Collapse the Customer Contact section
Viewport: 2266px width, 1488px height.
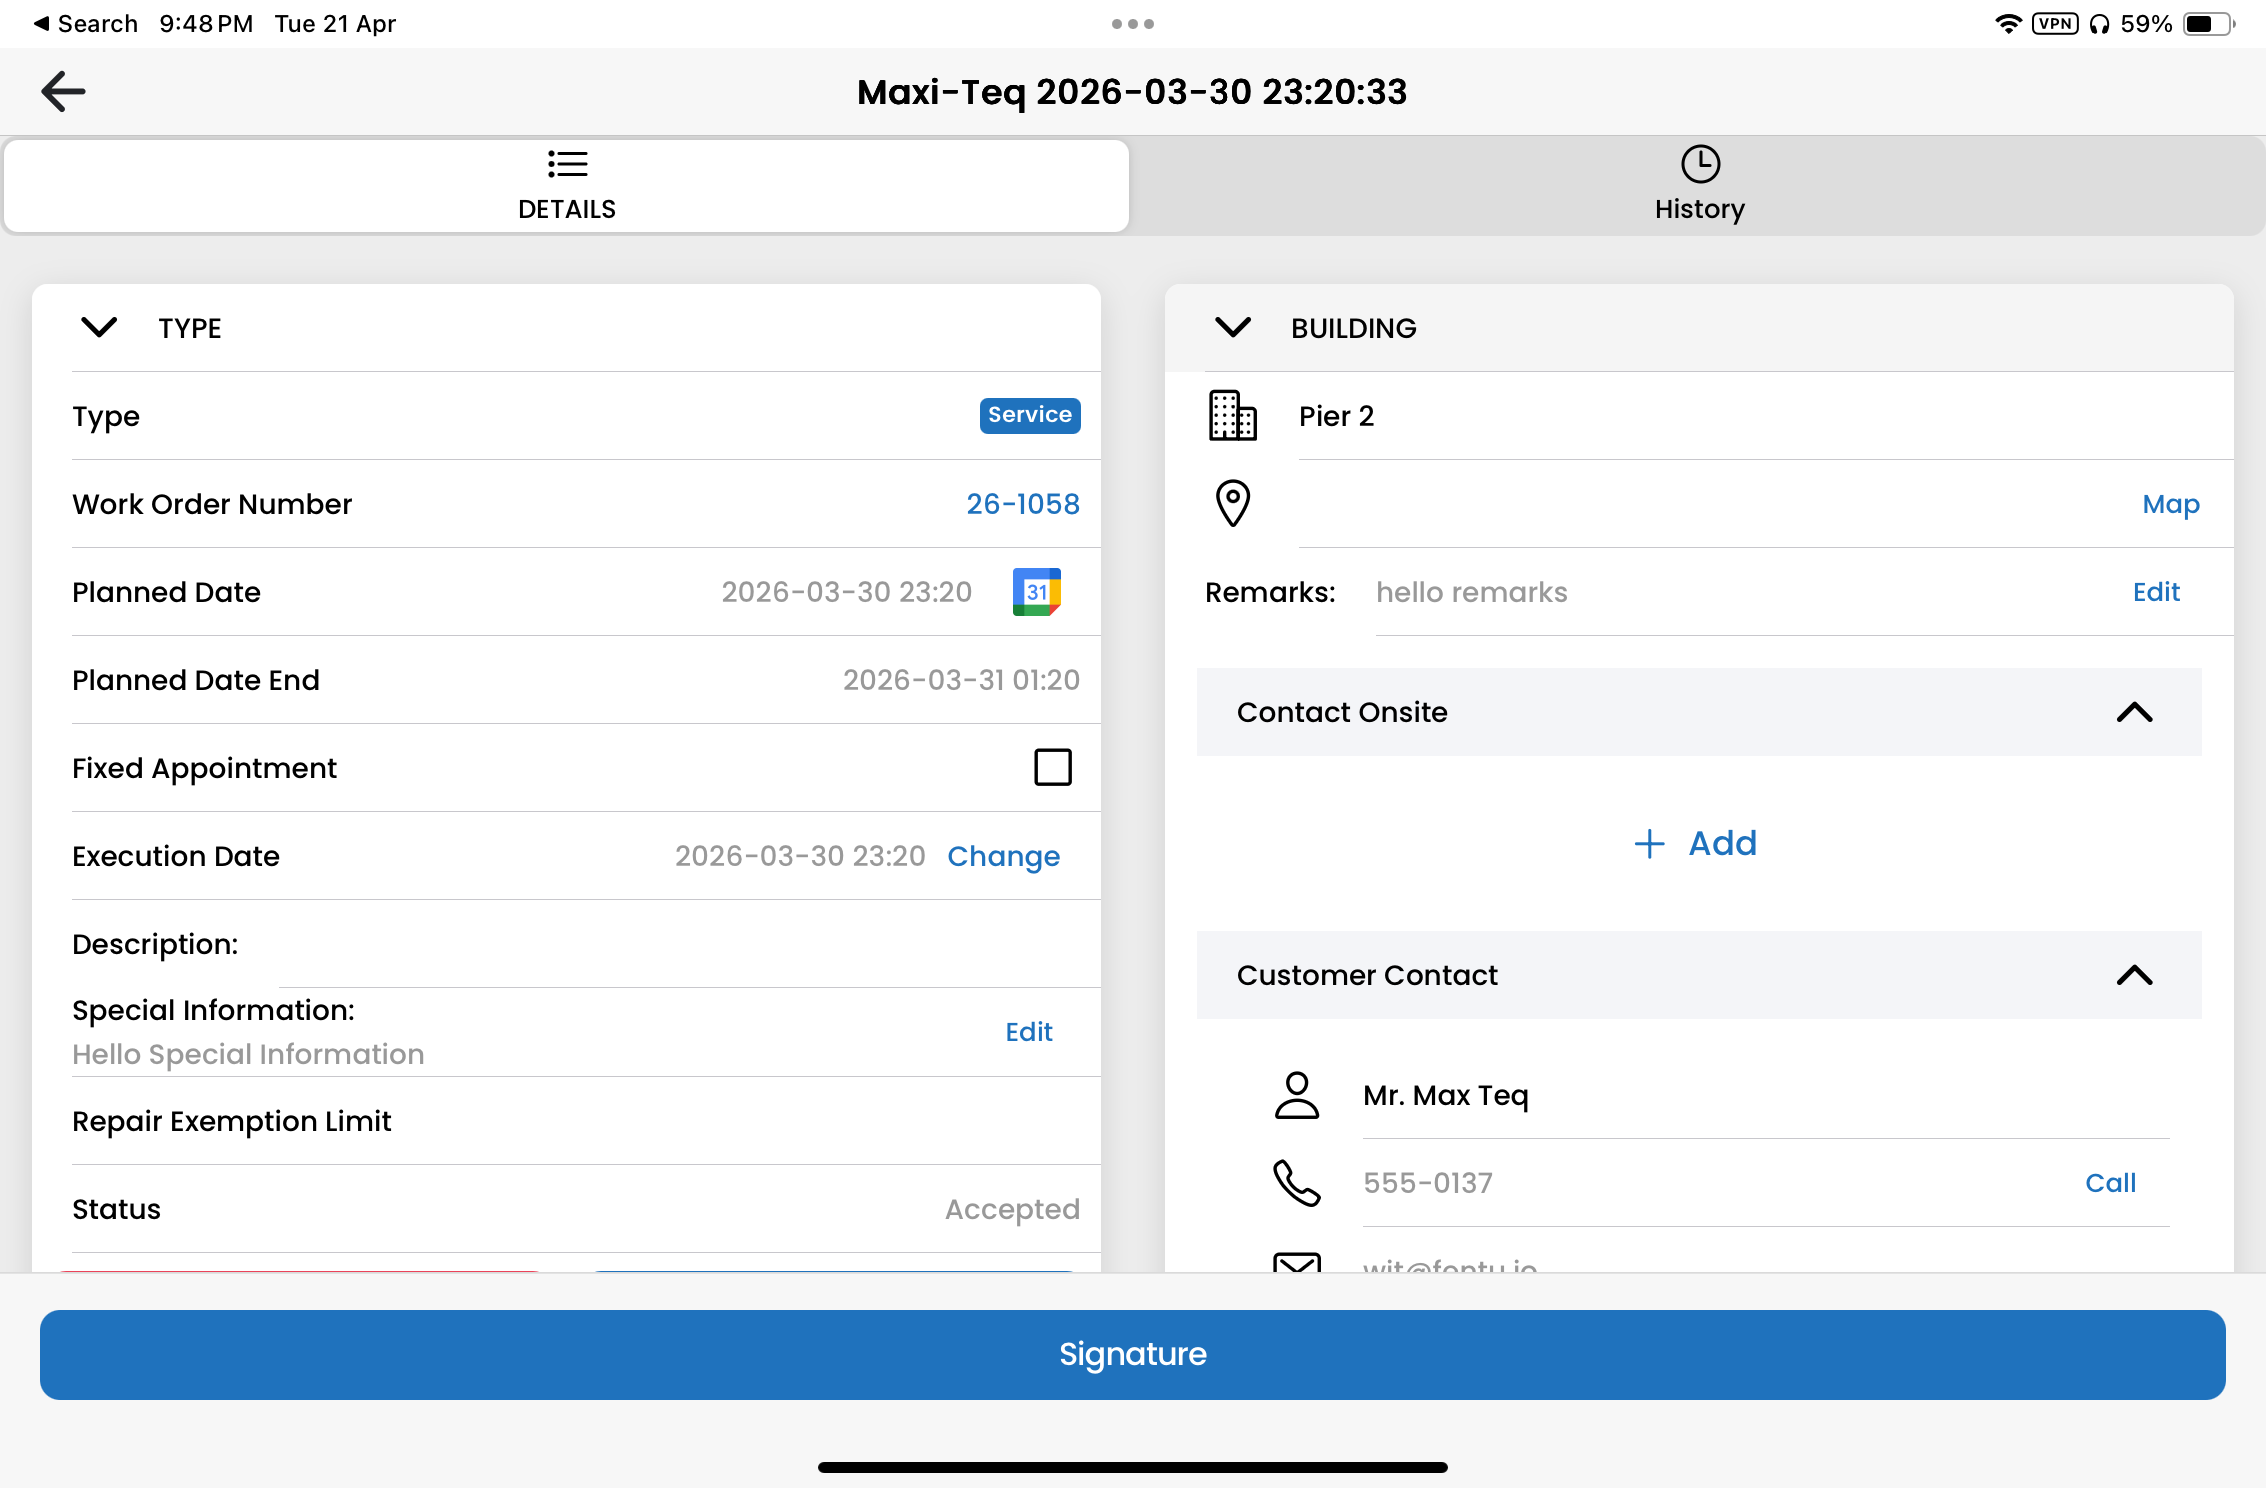point(2134,975)
